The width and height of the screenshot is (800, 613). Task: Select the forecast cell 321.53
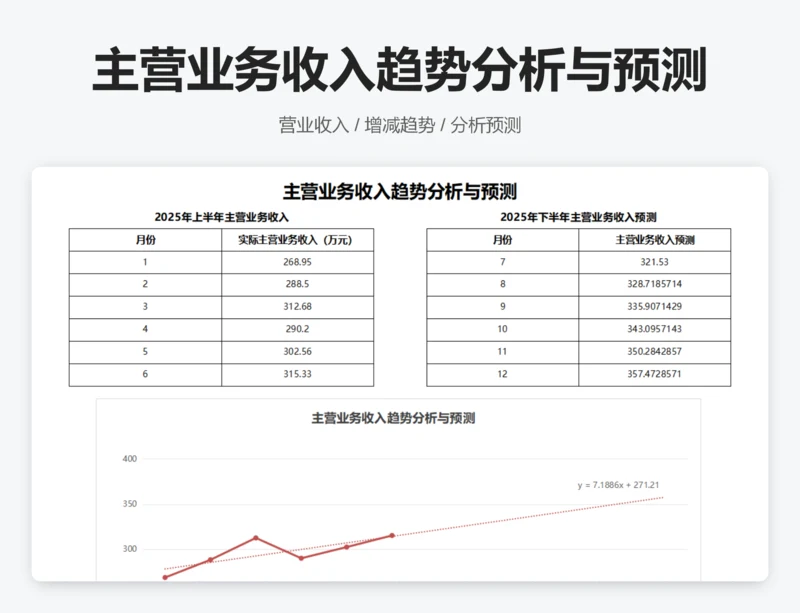(655, 262)
